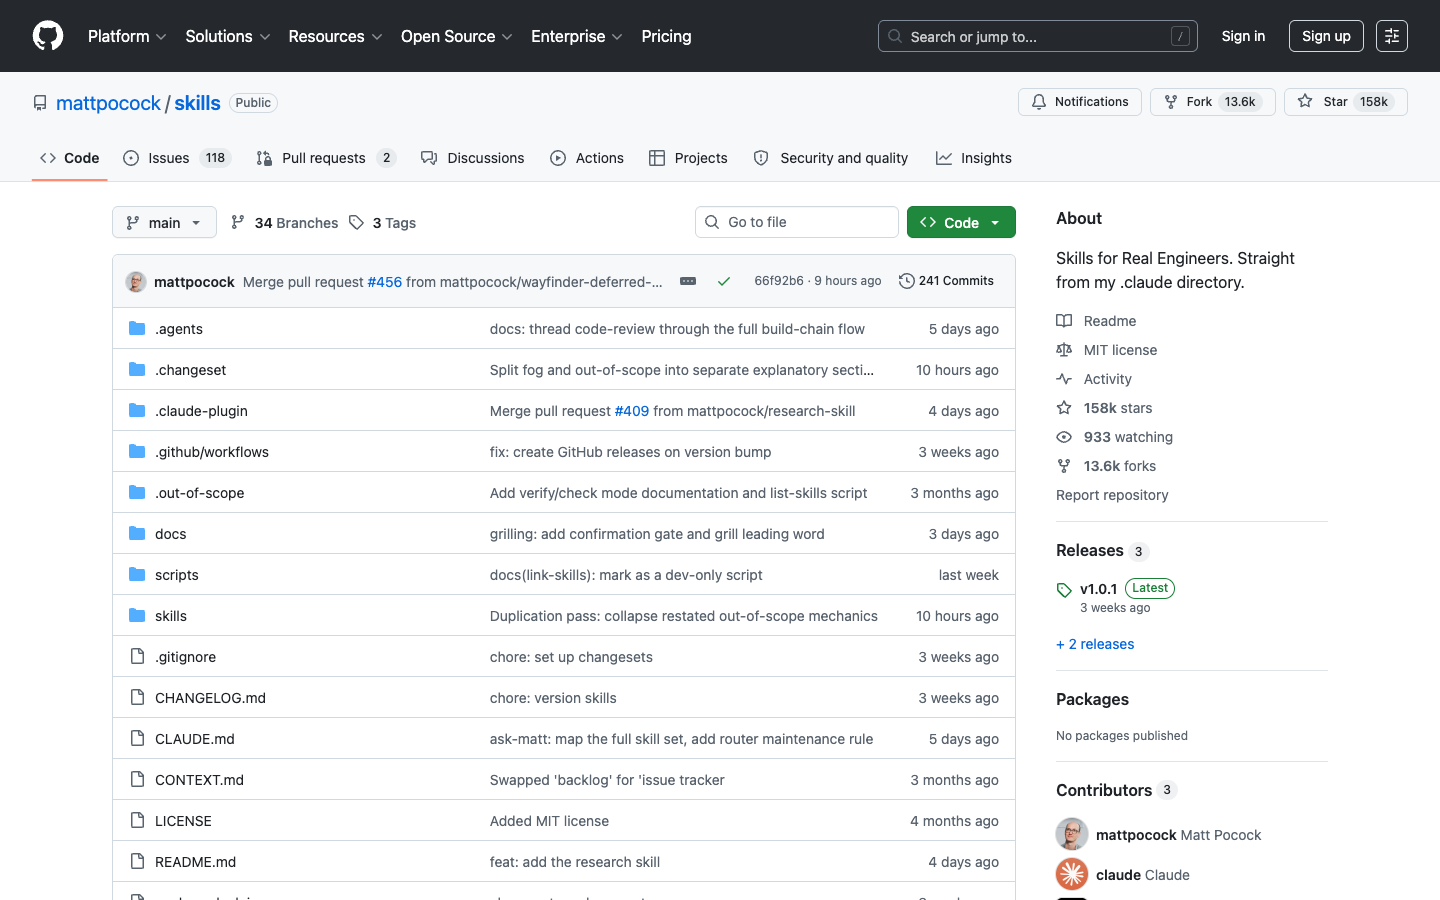
Task: Click the + 2 releases link
Action: [1095, 644]
